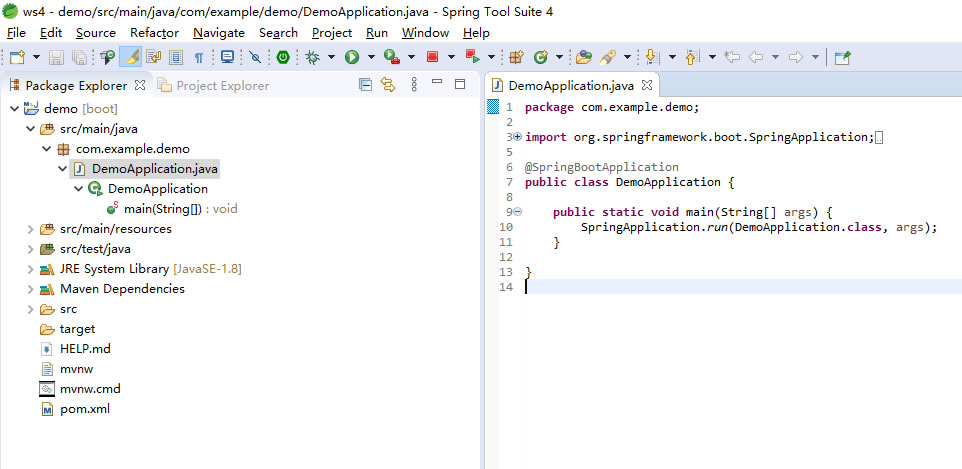Open the External Tools dropdown arrow
This screenshot has width=962, height=469.
(x=411, y=58)
